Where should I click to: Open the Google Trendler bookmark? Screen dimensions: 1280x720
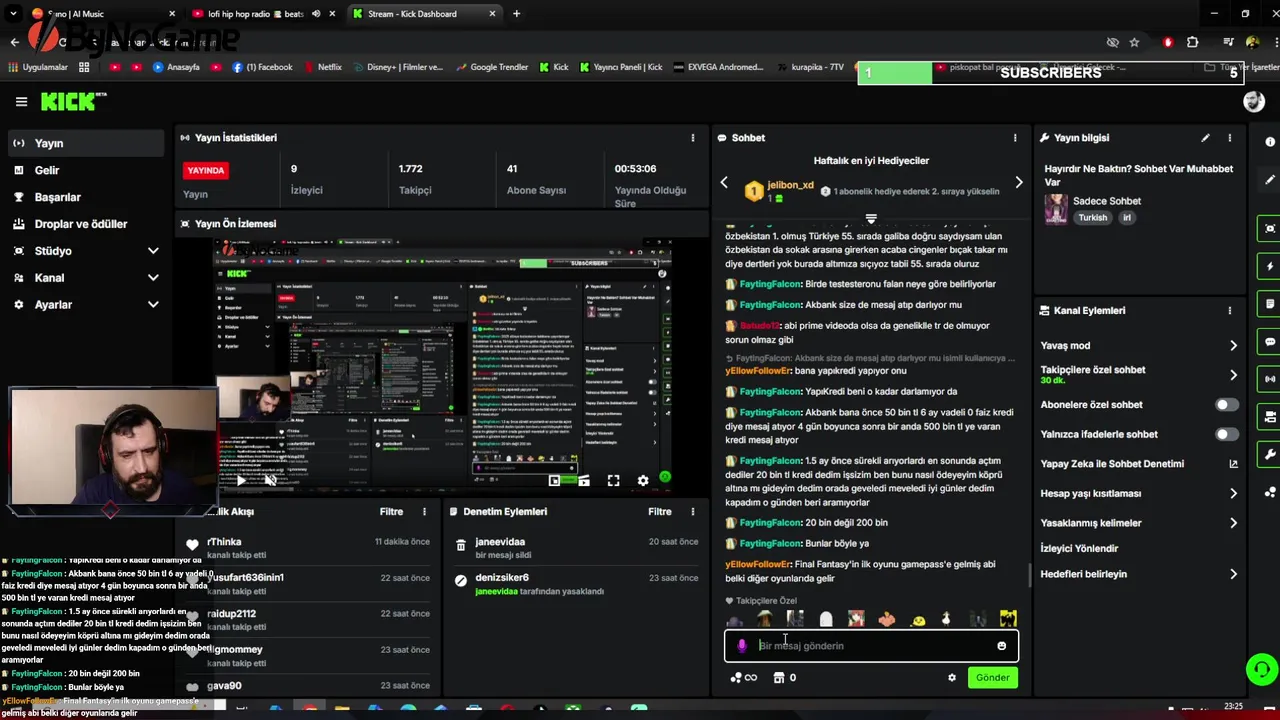[491, 67]
